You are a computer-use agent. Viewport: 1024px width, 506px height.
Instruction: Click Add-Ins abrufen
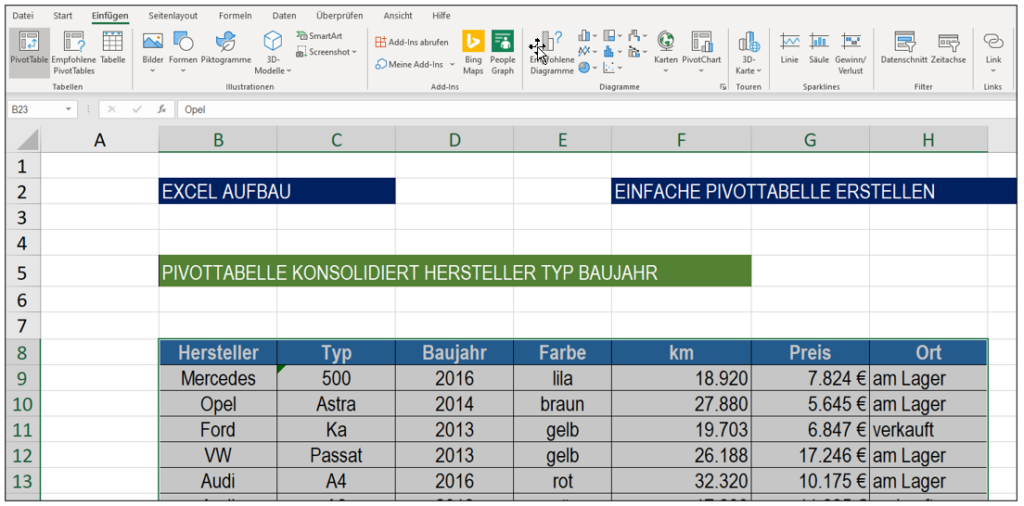pyautogui.click(x=412, y=42)
